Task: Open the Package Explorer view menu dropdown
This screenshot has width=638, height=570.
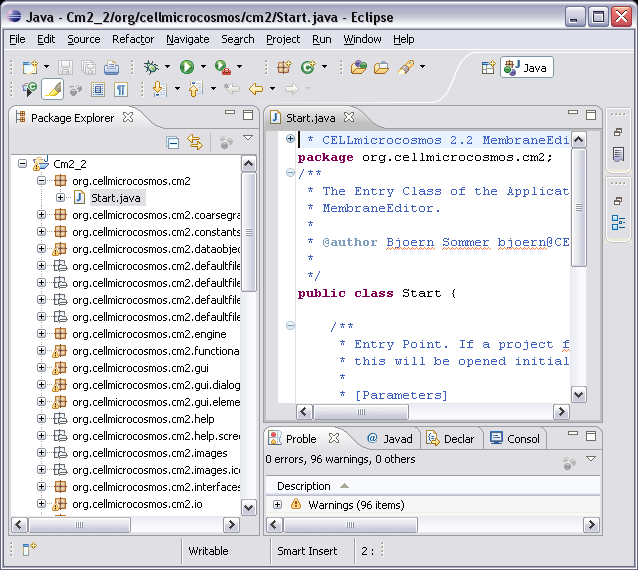Action: click(248, 139)
